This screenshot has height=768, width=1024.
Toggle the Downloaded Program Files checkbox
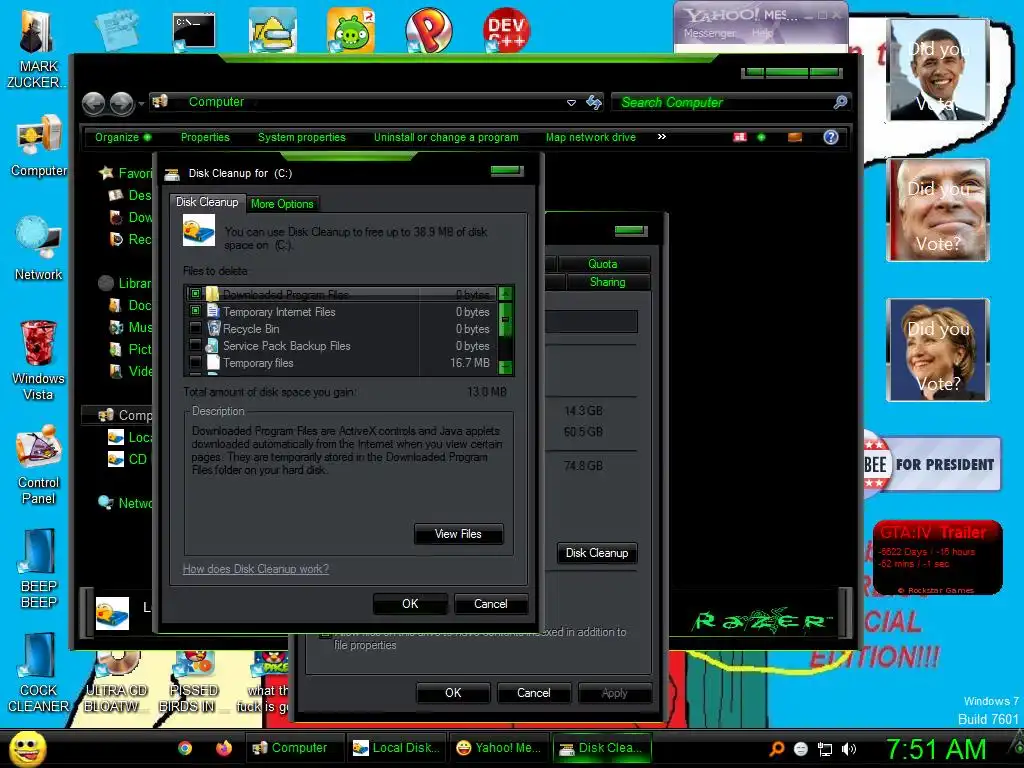point(195,294)
